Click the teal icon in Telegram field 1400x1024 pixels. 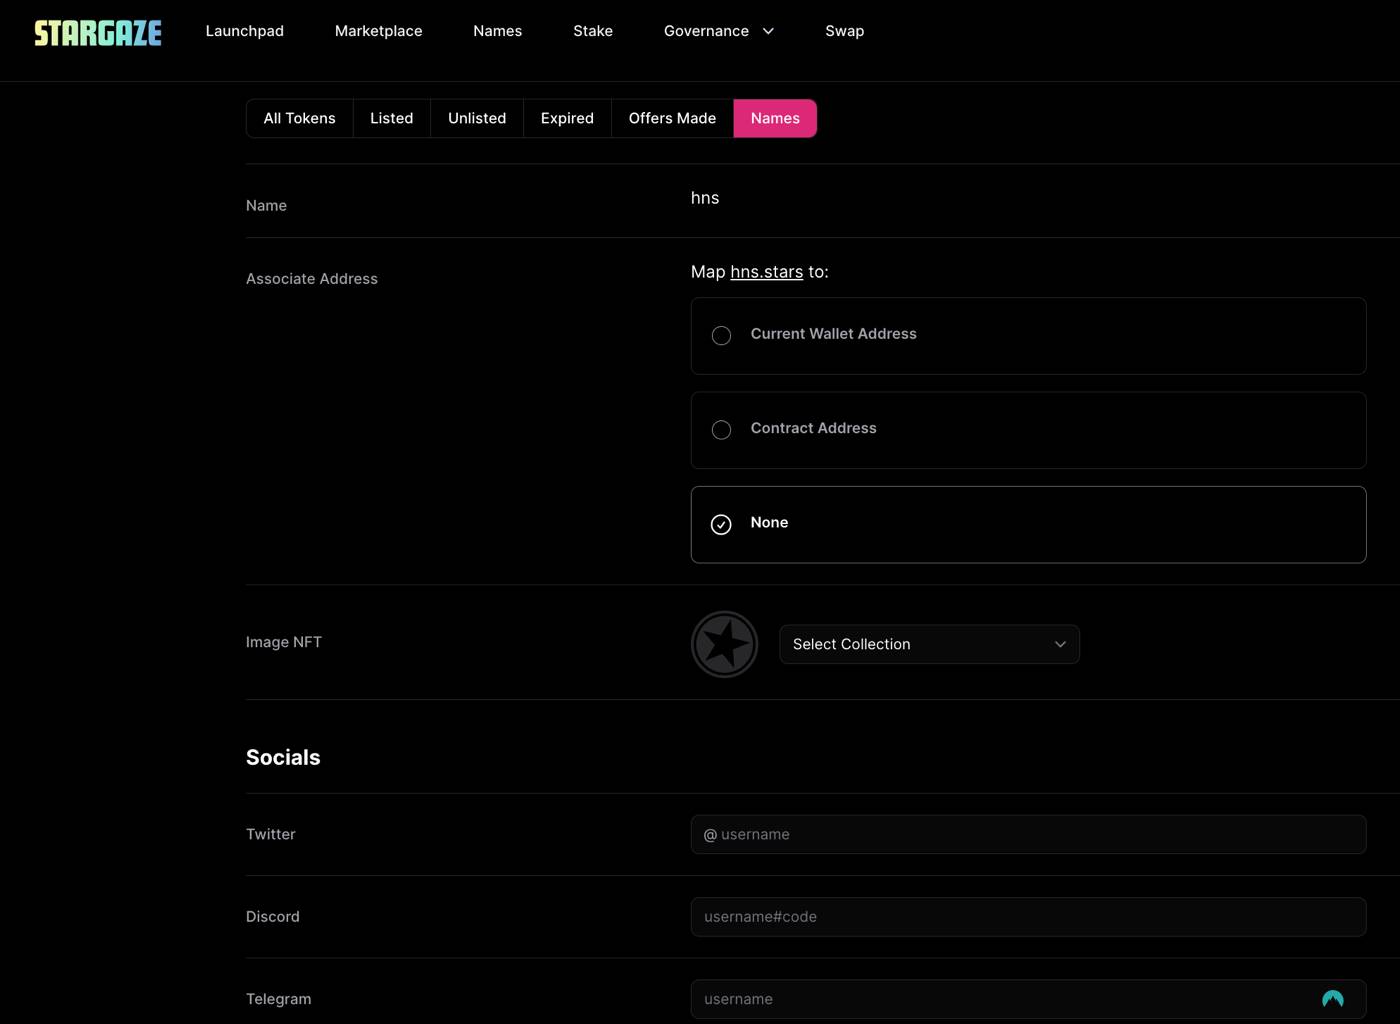[x=1332, y=999]
